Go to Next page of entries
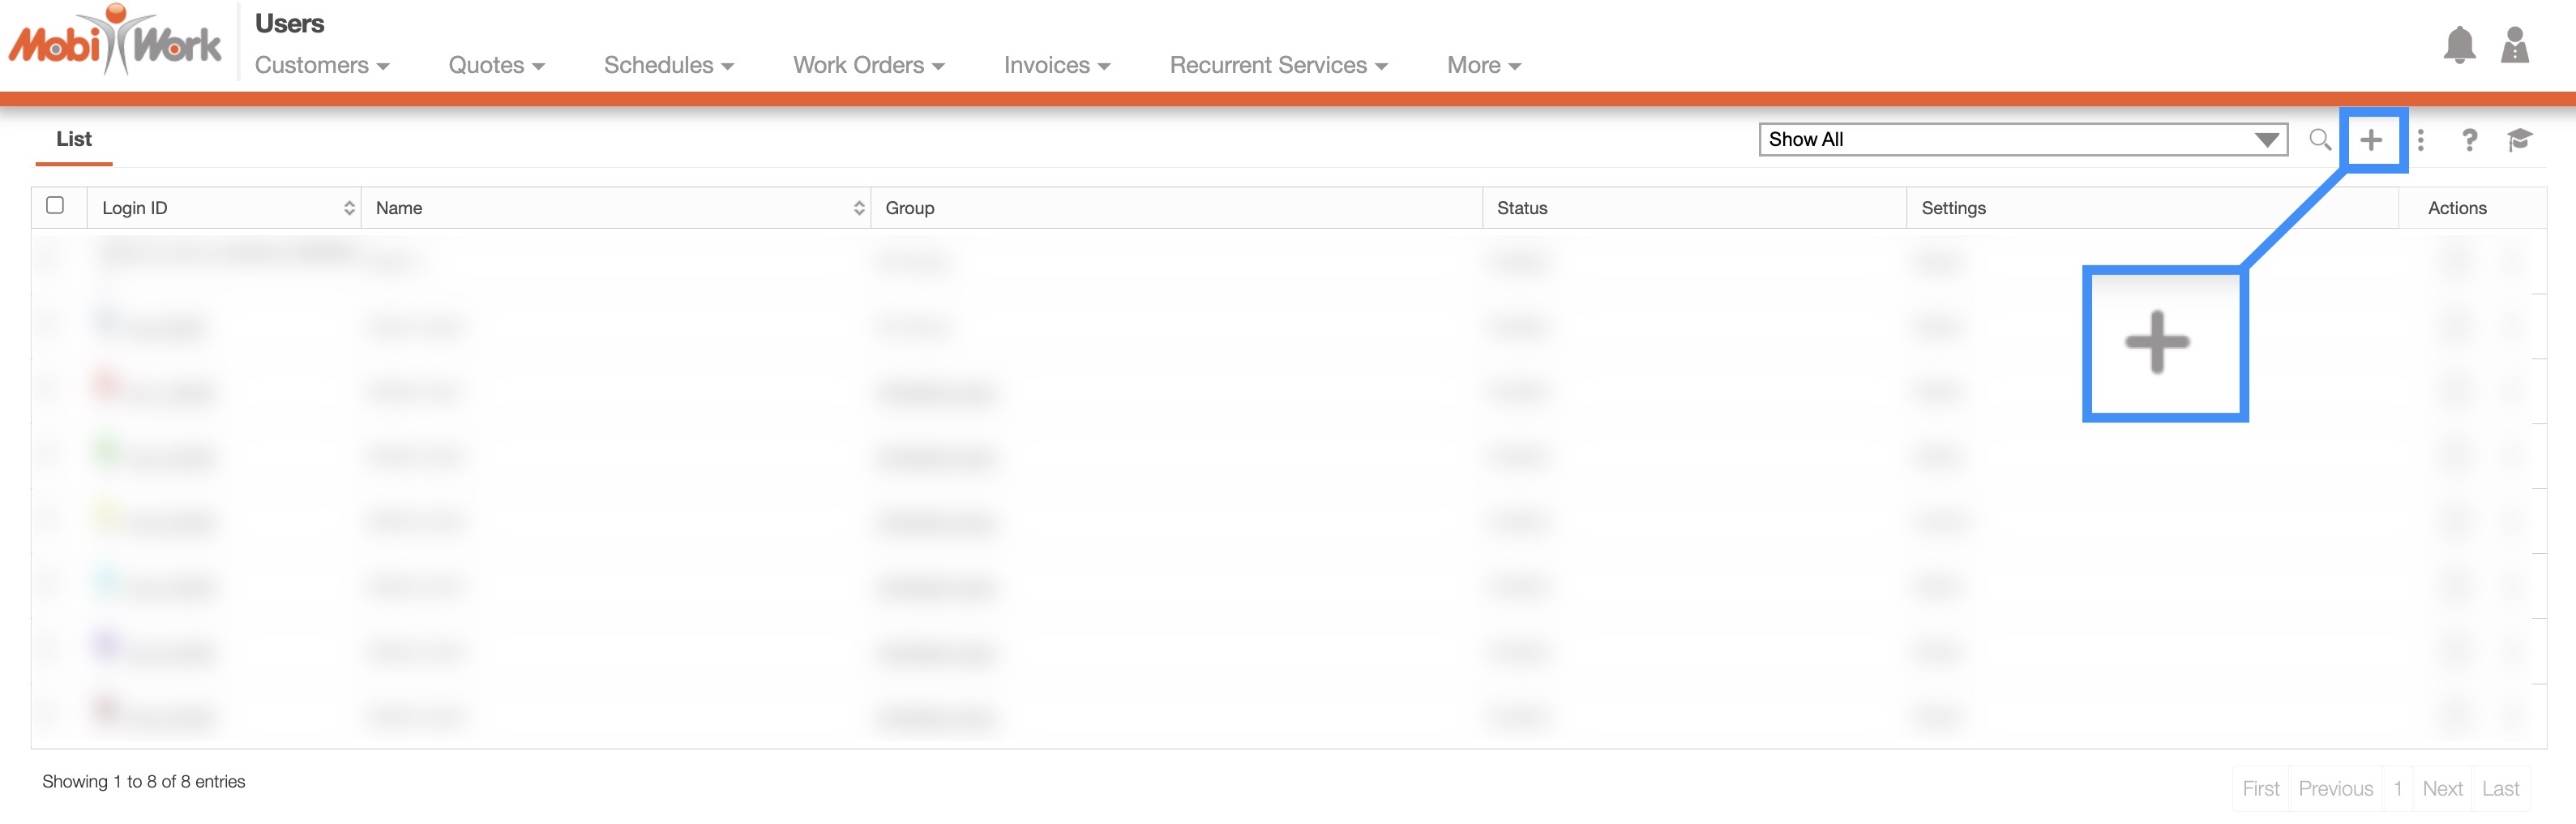The width and height of the screenshot is (2576, 824). (x=2441, y=789)
